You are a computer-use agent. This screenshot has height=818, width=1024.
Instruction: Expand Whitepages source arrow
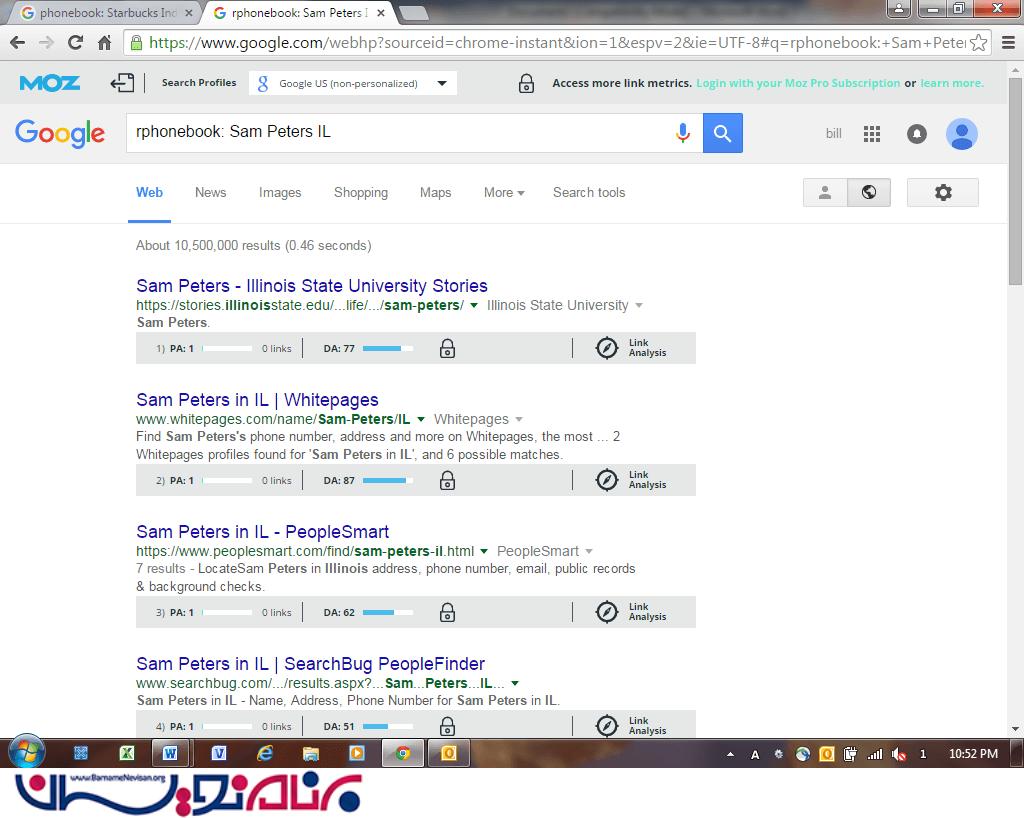pos(519,419)
